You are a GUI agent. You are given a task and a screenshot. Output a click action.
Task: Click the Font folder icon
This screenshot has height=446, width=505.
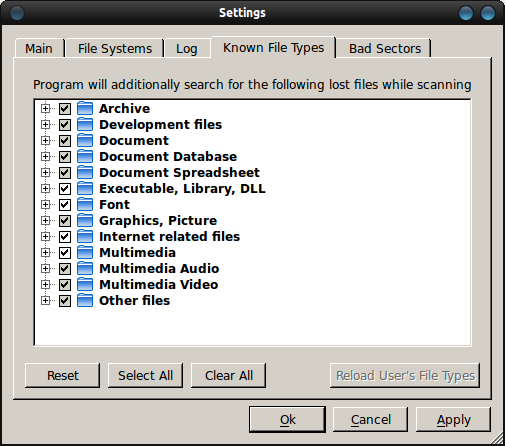[x=85, y=204]
